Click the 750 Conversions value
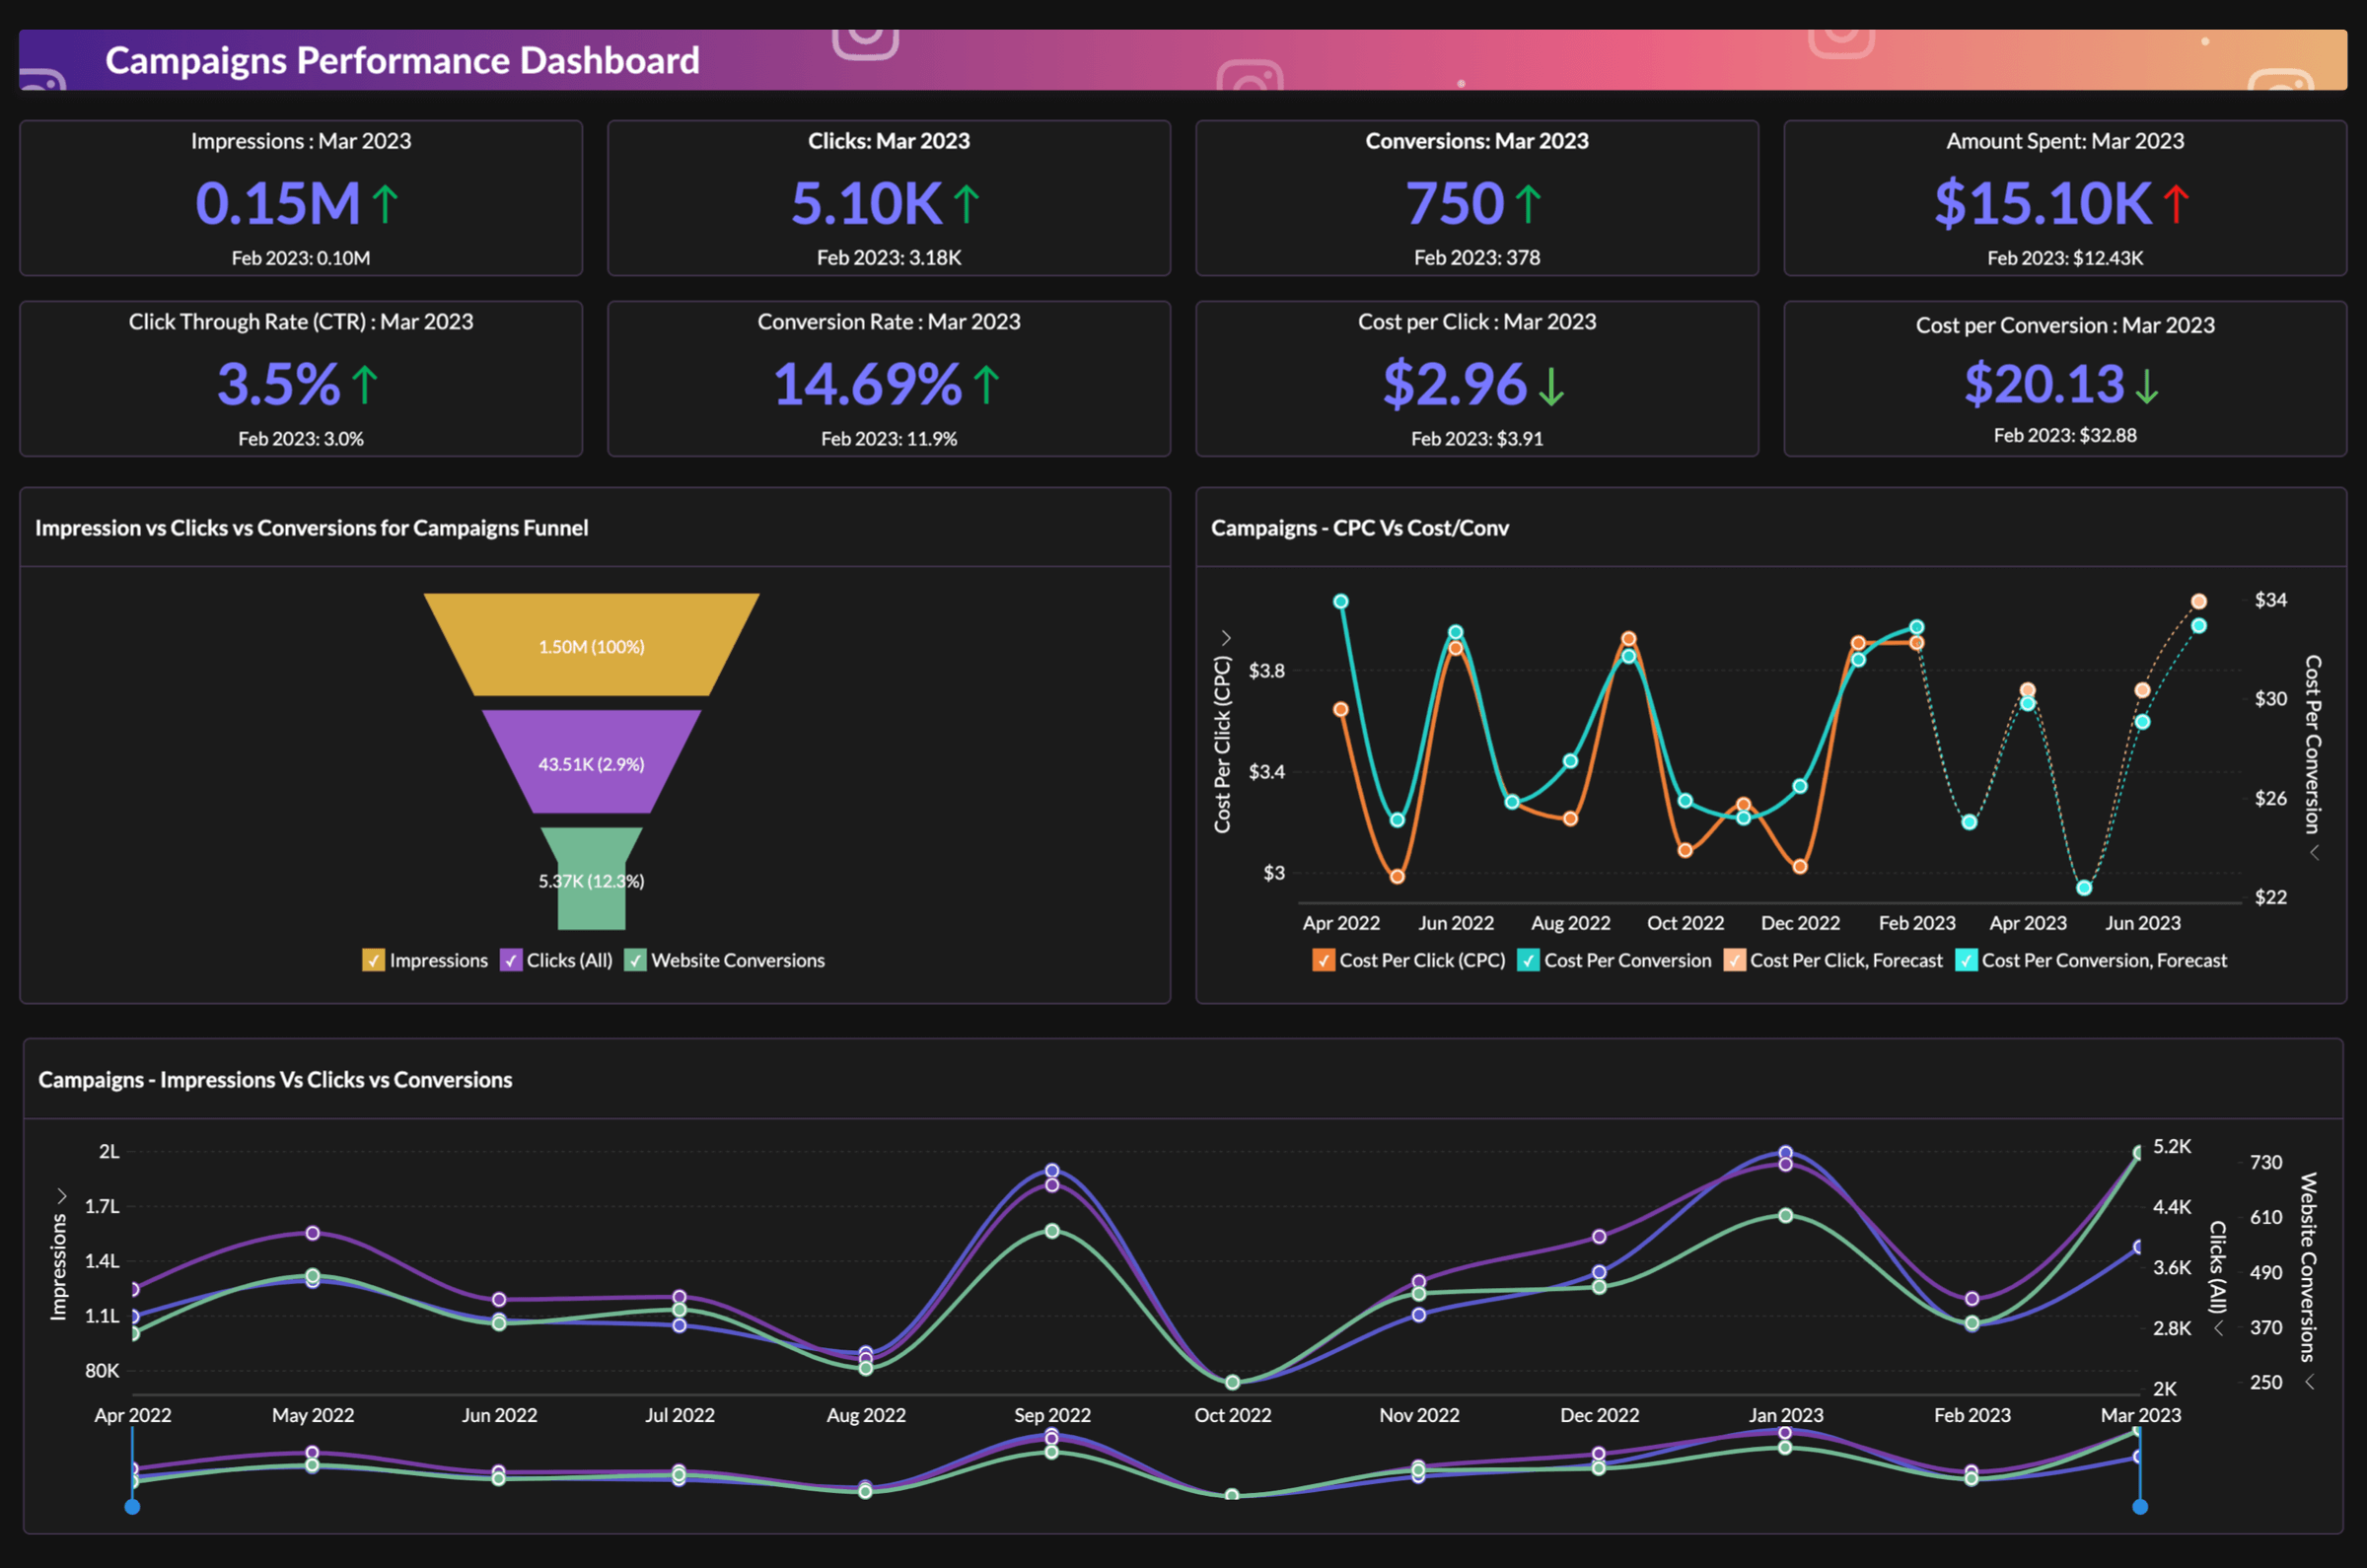 tap(1455, 204)
